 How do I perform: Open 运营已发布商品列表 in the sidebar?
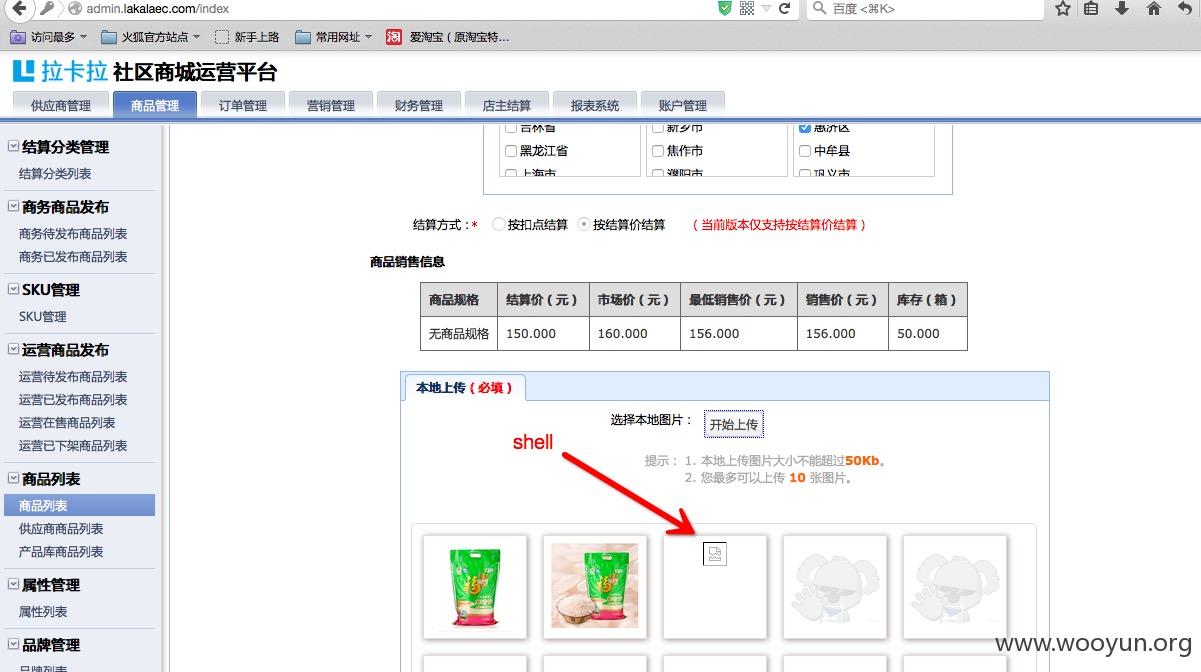click(x=73, y=400)
